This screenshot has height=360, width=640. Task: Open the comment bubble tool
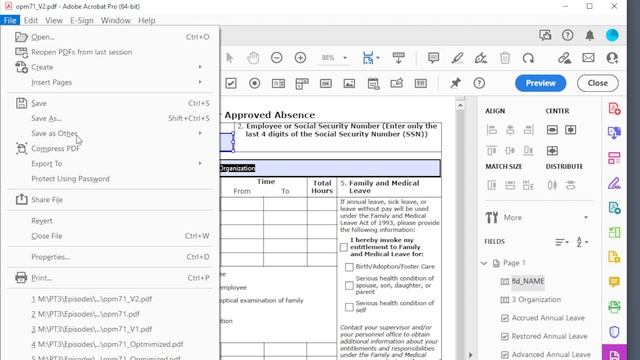tap(433, 58)
